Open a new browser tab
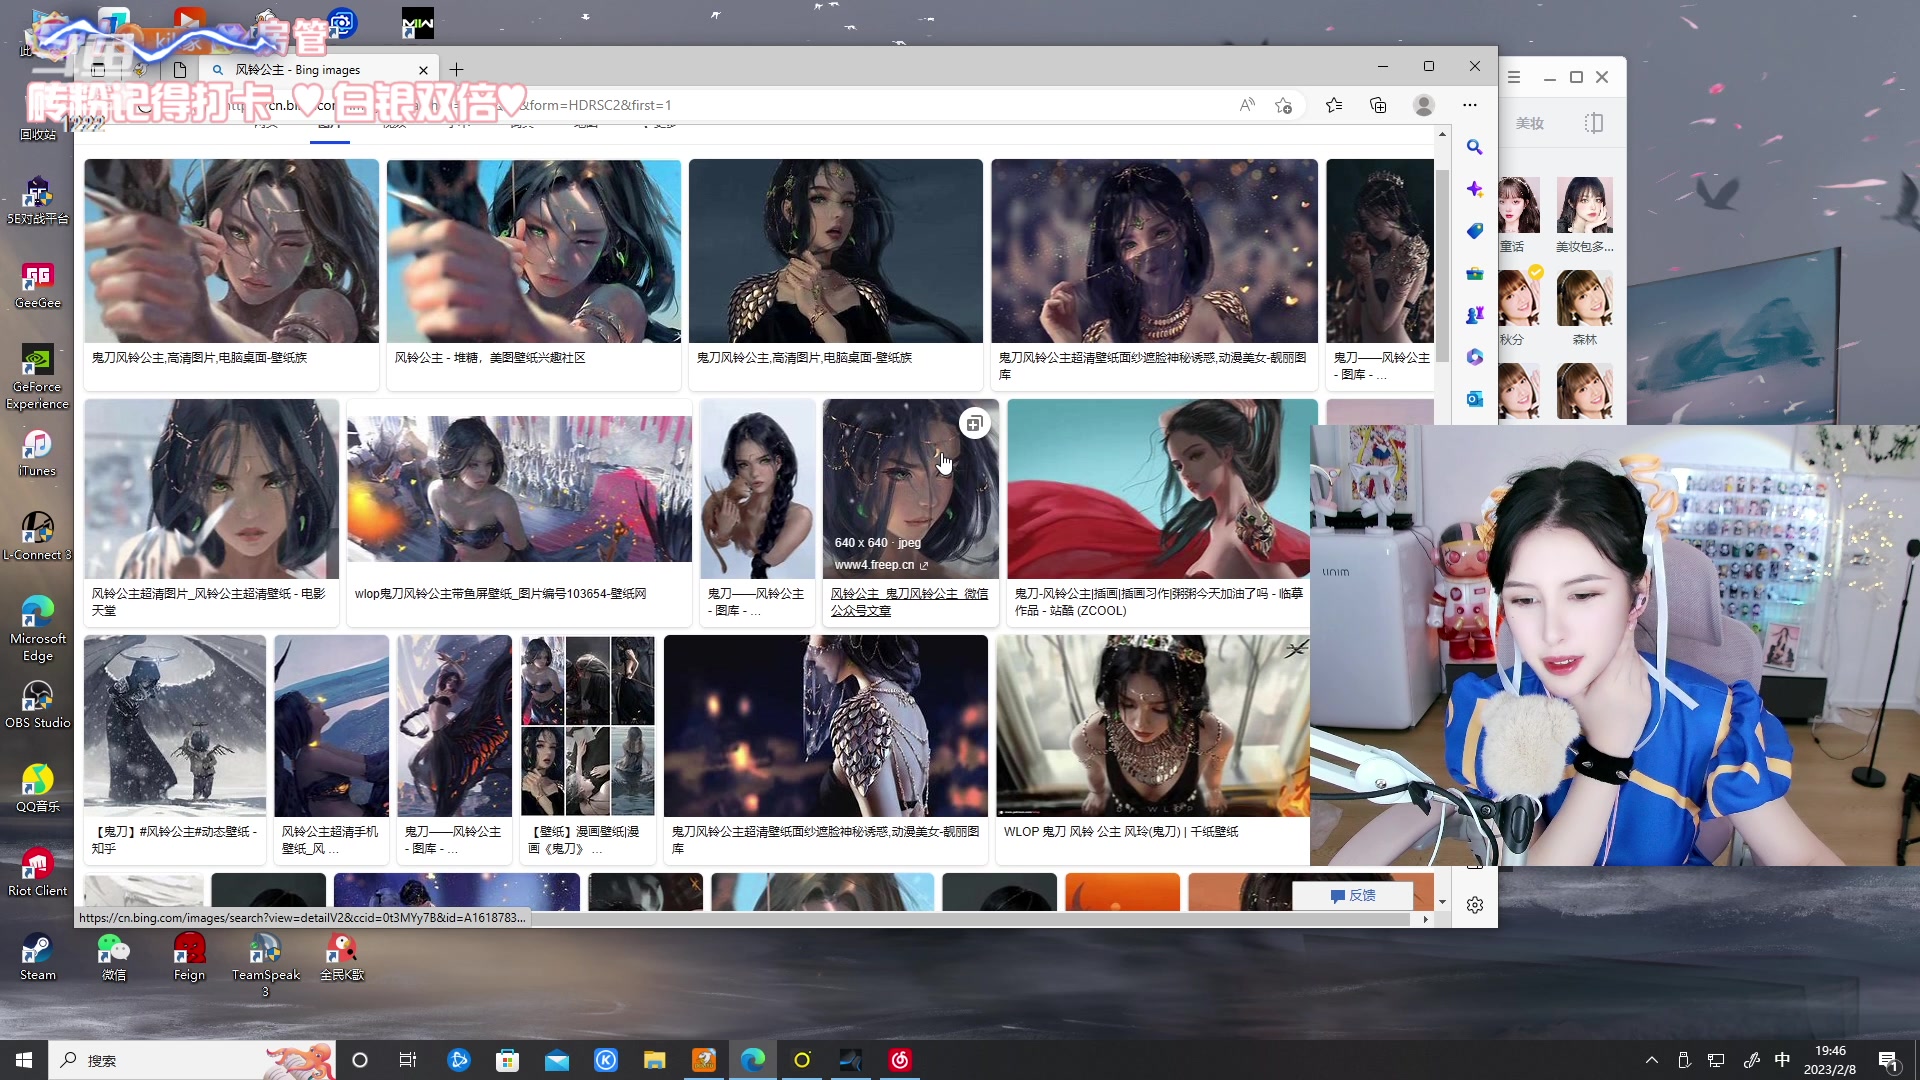This screenshot has height=1080, width=1920. (457, 69)
